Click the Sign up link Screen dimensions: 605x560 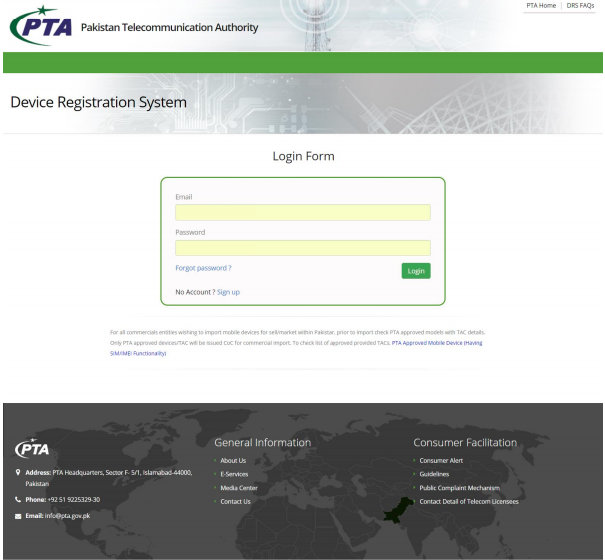pyautogui.click(x=228, y=292)
